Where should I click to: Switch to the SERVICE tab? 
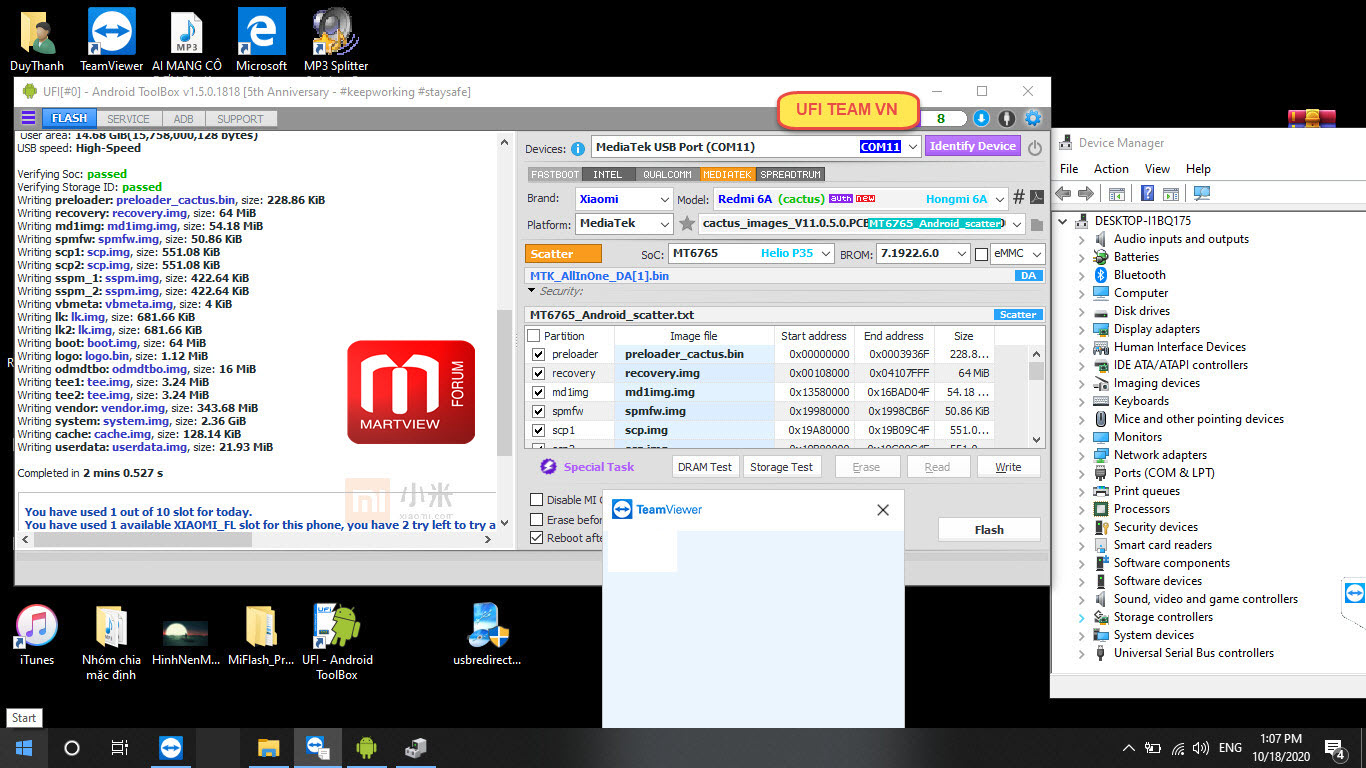click(x=128, y=118)
